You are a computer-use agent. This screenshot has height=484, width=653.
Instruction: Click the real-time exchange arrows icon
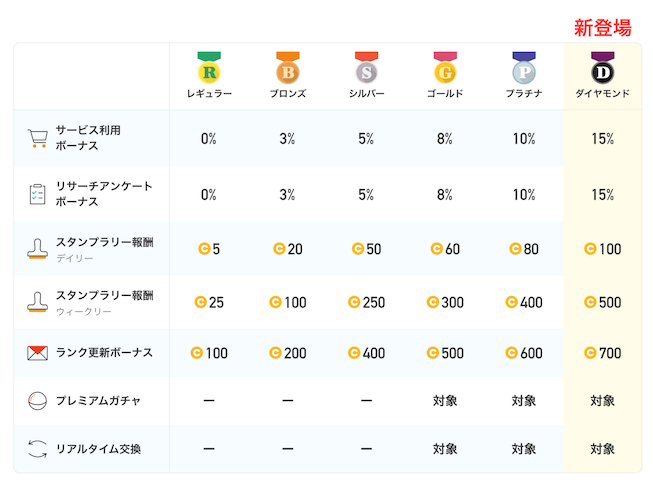click(x=37, y=449)
